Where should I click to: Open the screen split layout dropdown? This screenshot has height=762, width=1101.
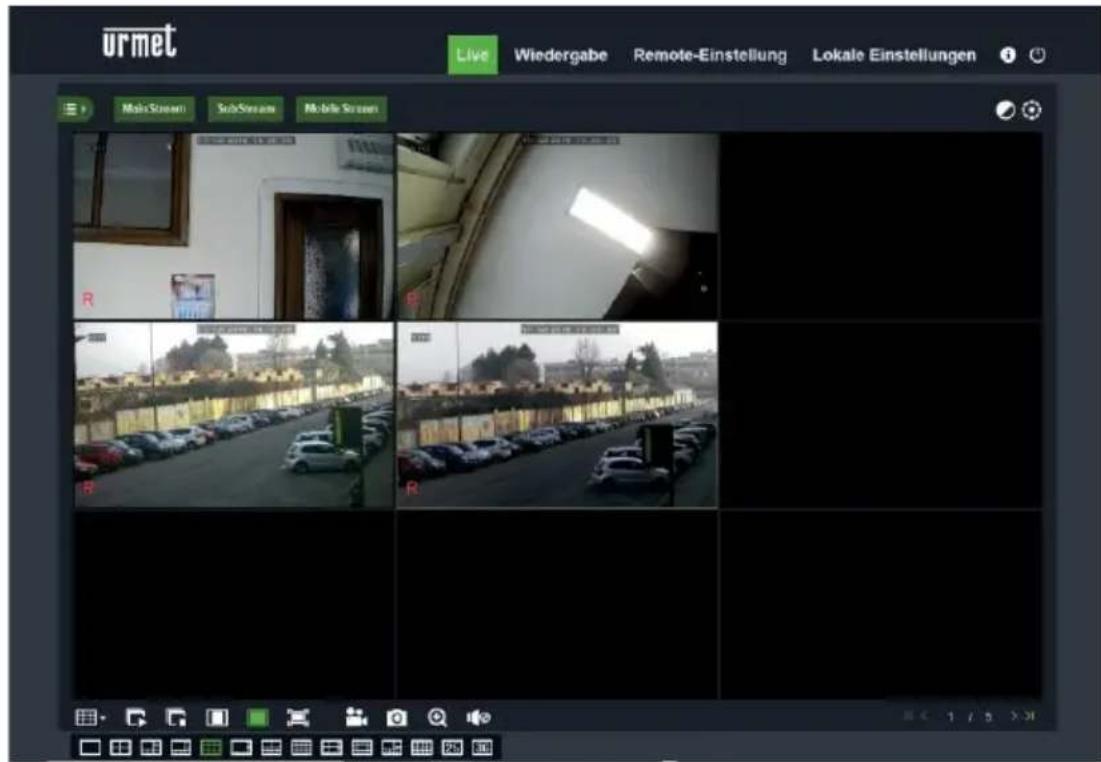[x=85, y=716]
